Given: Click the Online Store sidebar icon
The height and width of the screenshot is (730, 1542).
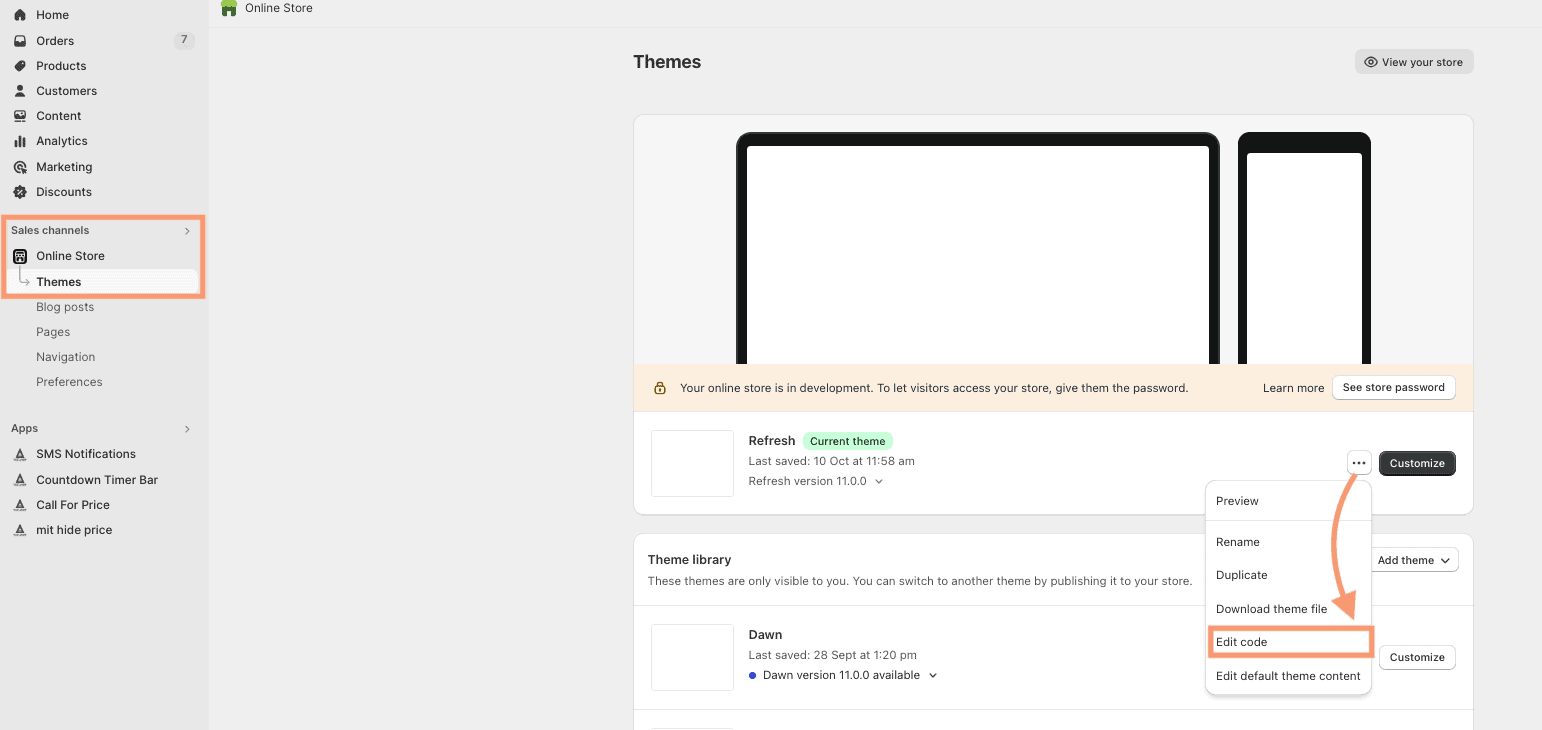Looking at the screenshot, I should [20, 256].
